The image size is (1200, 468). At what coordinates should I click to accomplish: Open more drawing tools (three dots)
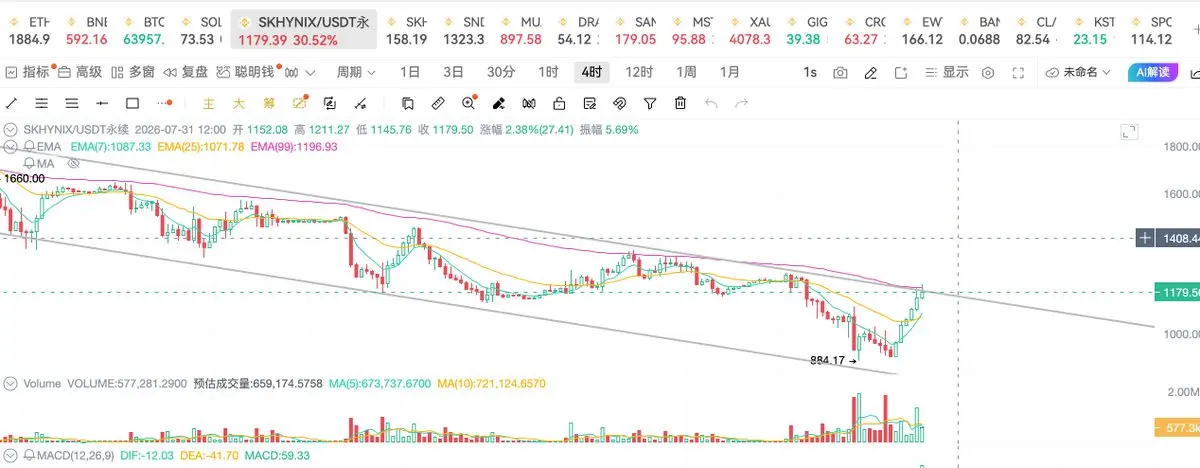pyautogui.click(x=164, y=103)
